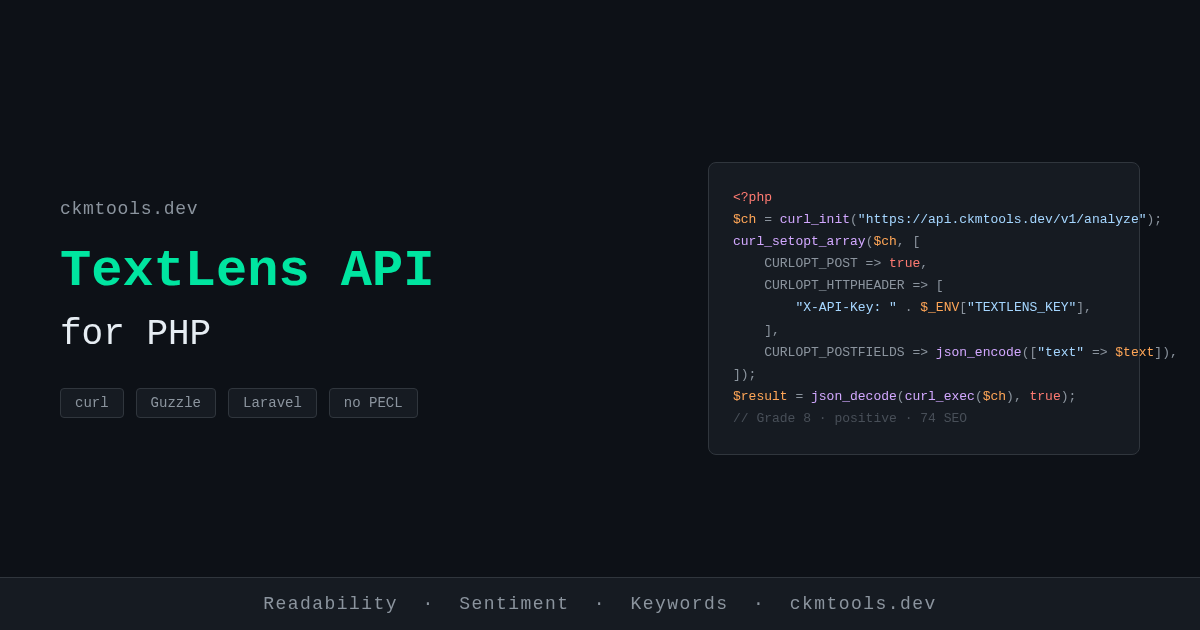Viewport: 1200px width, 630px height.
Task: Click the 'for PHP' subtitle
Action: point(135,334)
